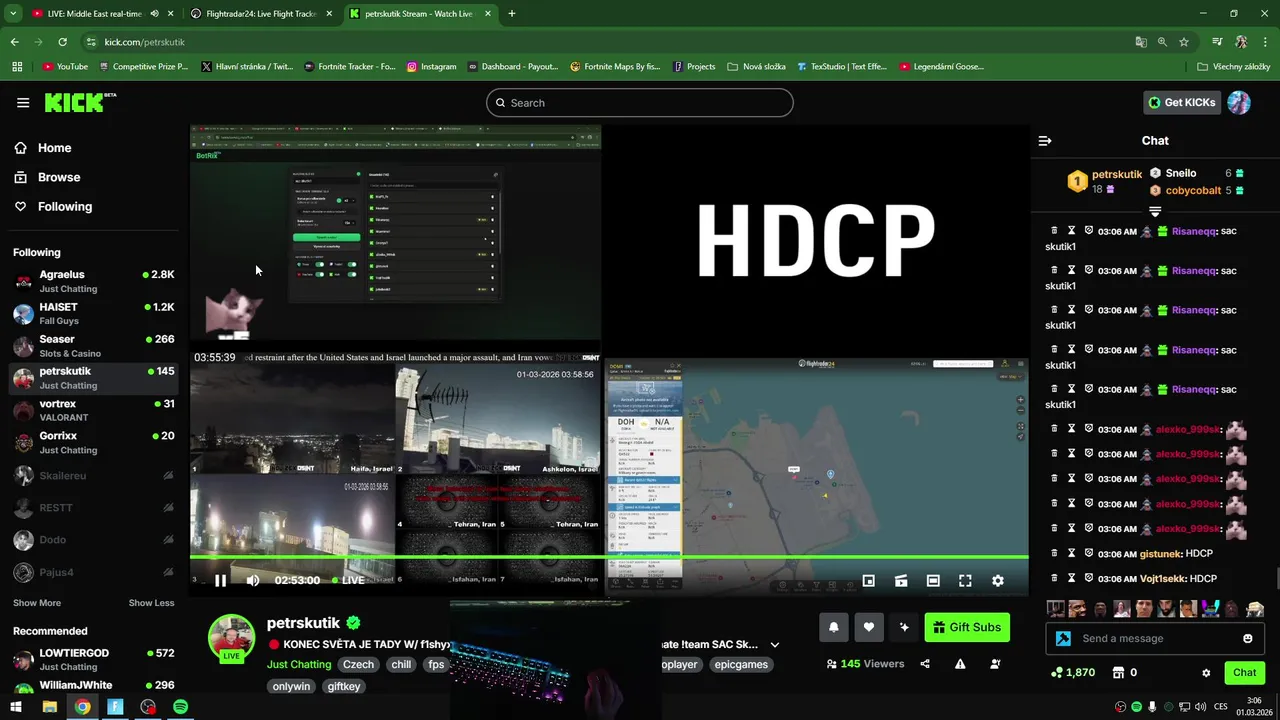The image size is (1280, 720).
Task: Open the emoji picker in chat
Action: 1248,638
